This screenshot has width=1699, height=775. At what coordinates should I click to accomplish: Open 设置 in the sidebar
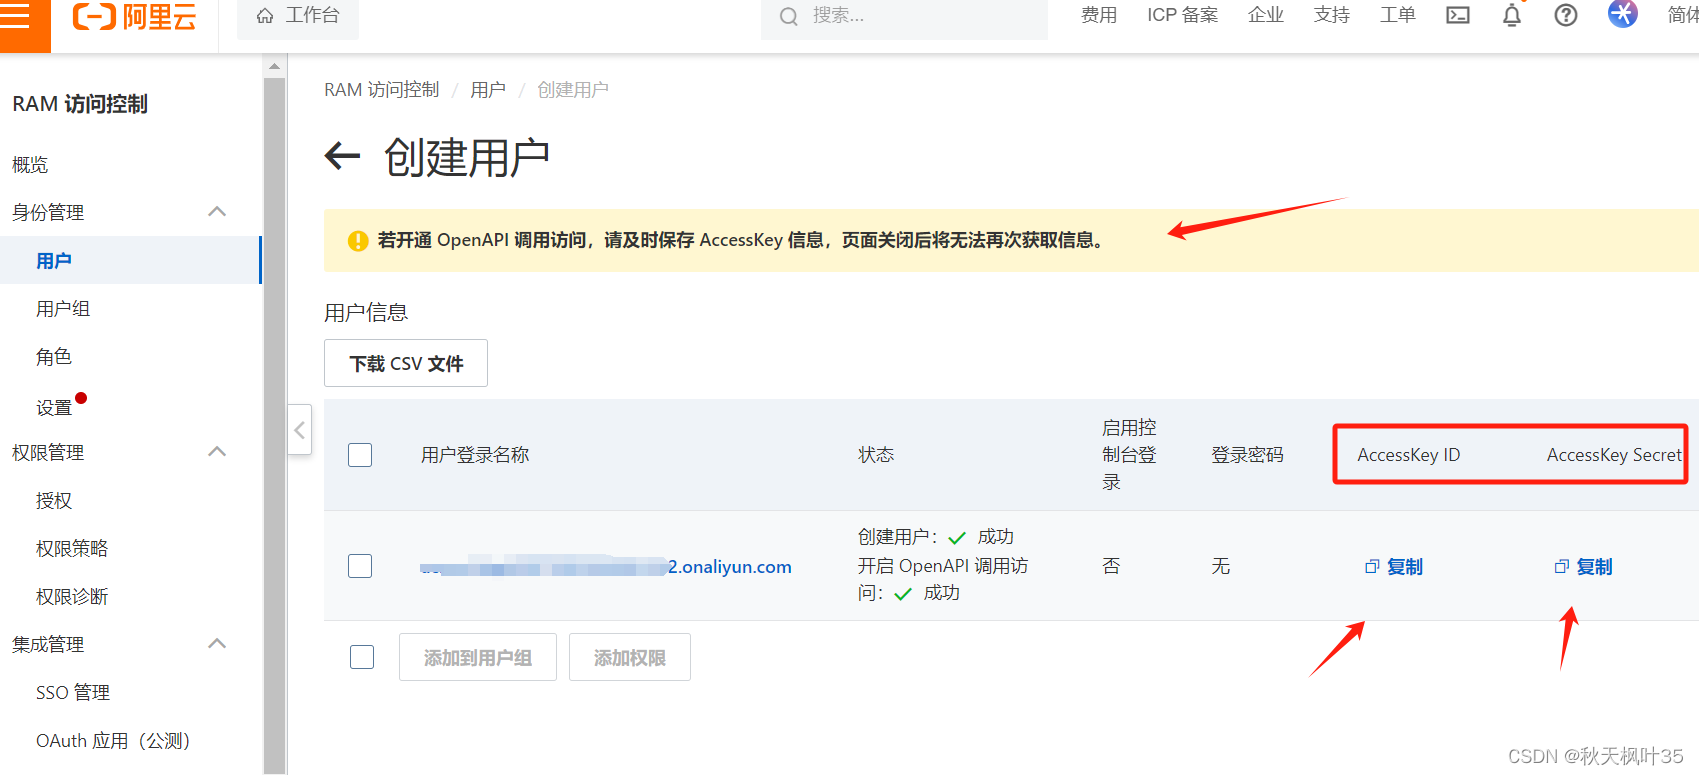coord(54,407)
